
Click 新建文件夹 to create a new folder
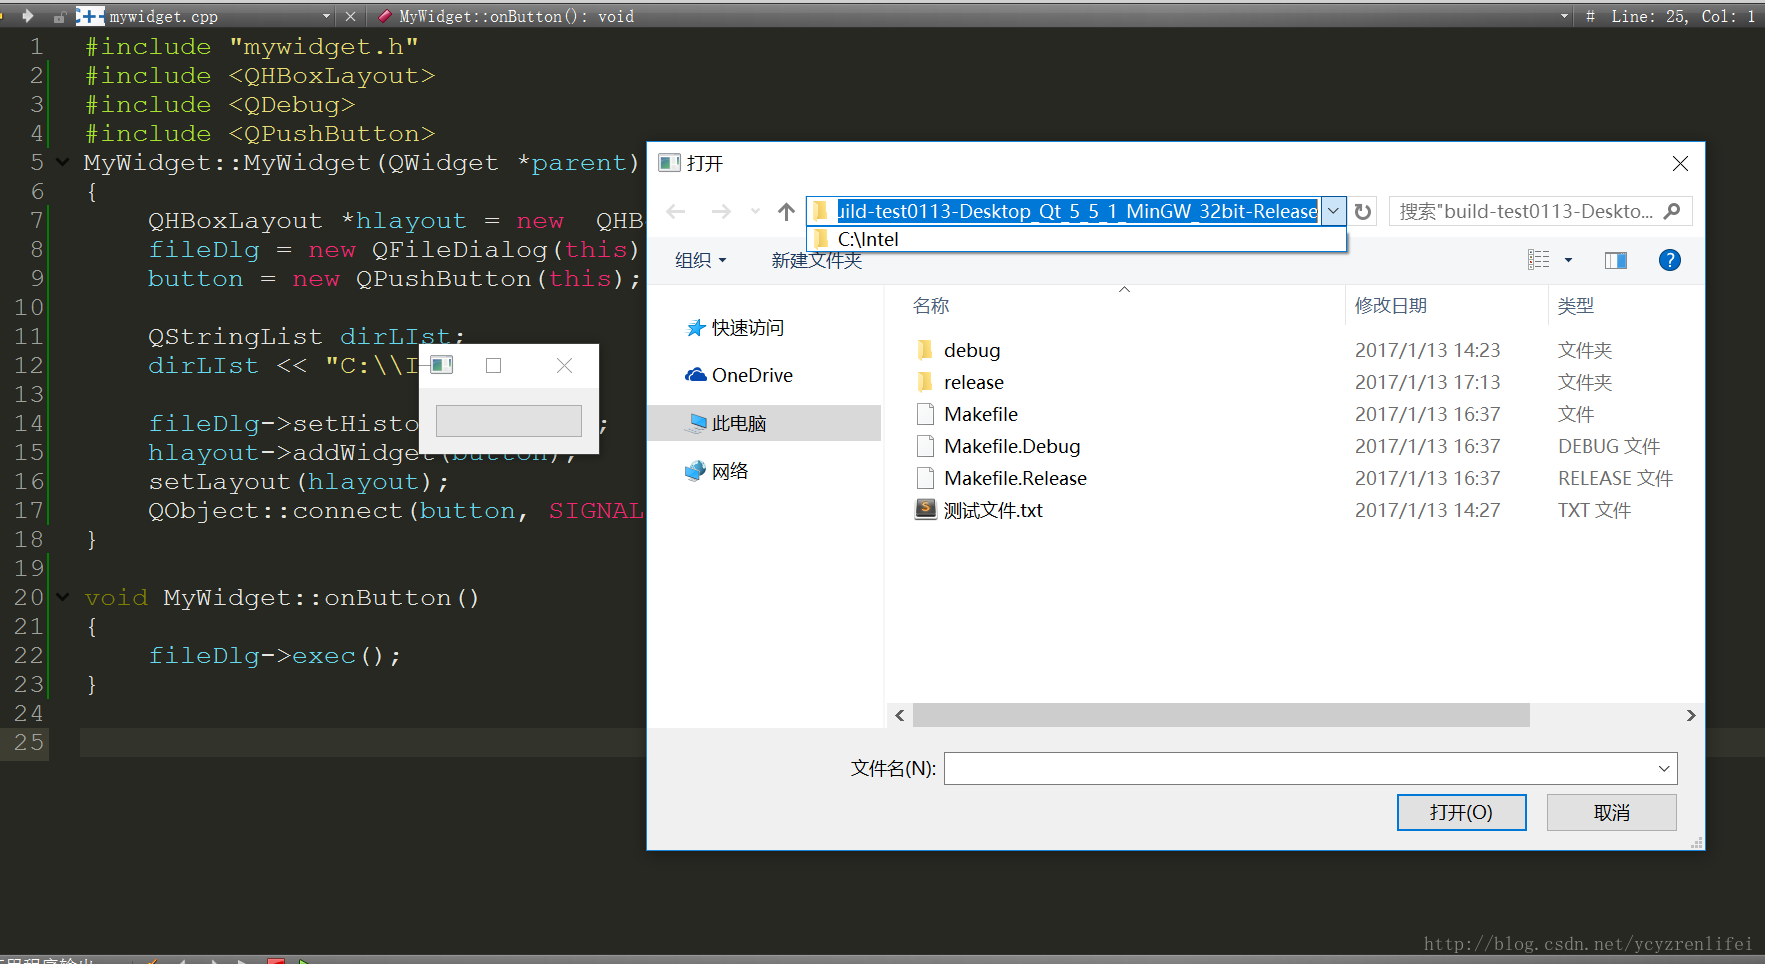click(x=816, y=260)
